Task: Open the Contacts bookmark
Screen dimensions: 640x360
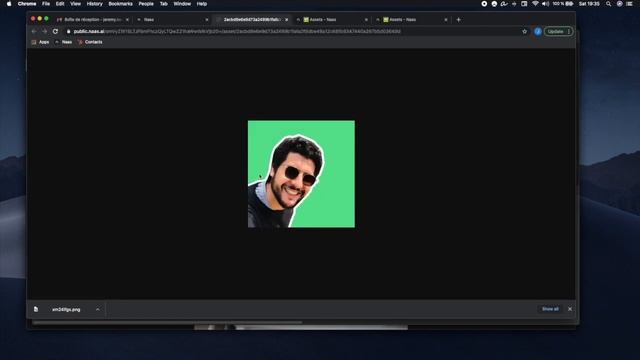Action: [90, 42]
